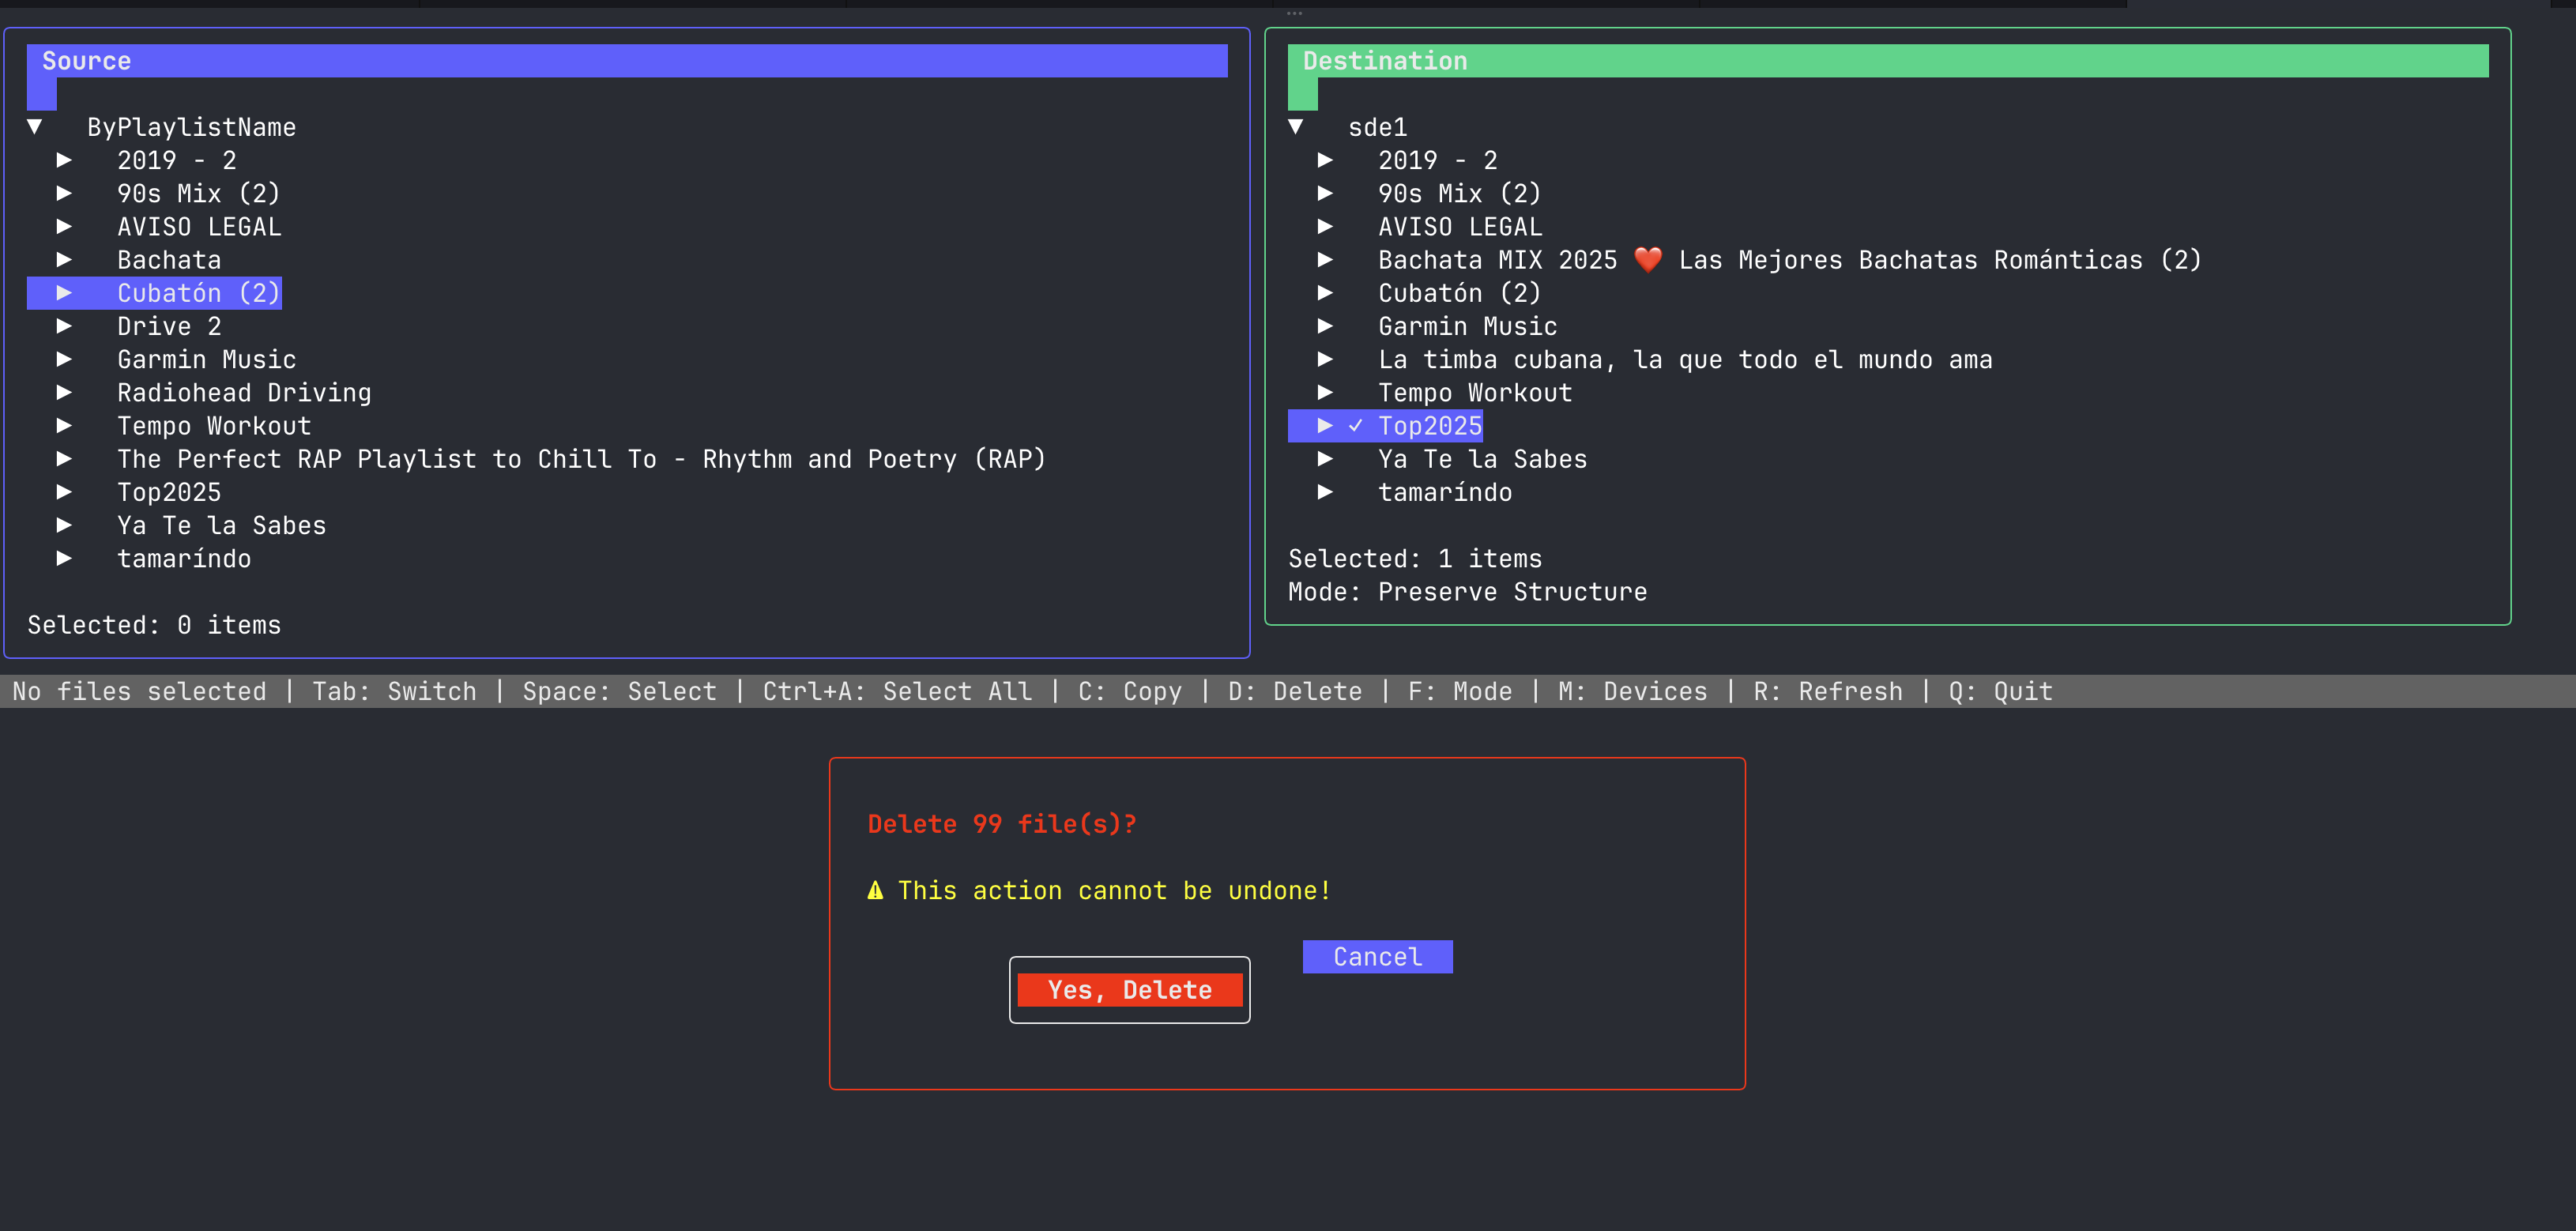The width and height of the screenshot is (2576, 1231).
Task: Collapse the sde1 tree in Destination
Action: point(1297,126)
